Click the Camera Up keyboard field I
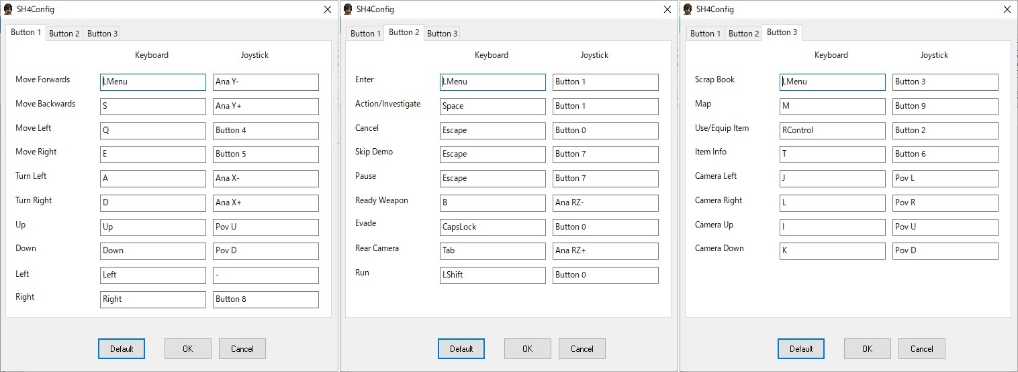Viewport: 1018px width, 372px height. click(833, 227)
